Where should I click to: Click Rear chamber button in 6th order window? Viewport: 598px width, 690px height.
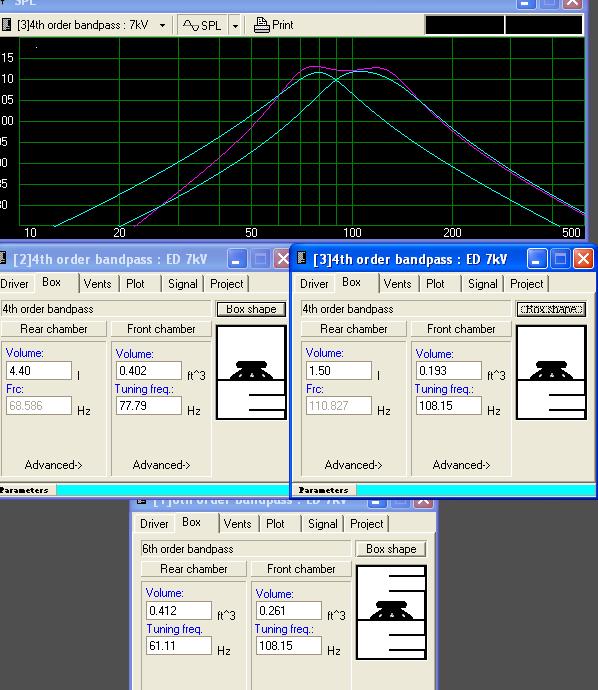(x=194, y=569)
